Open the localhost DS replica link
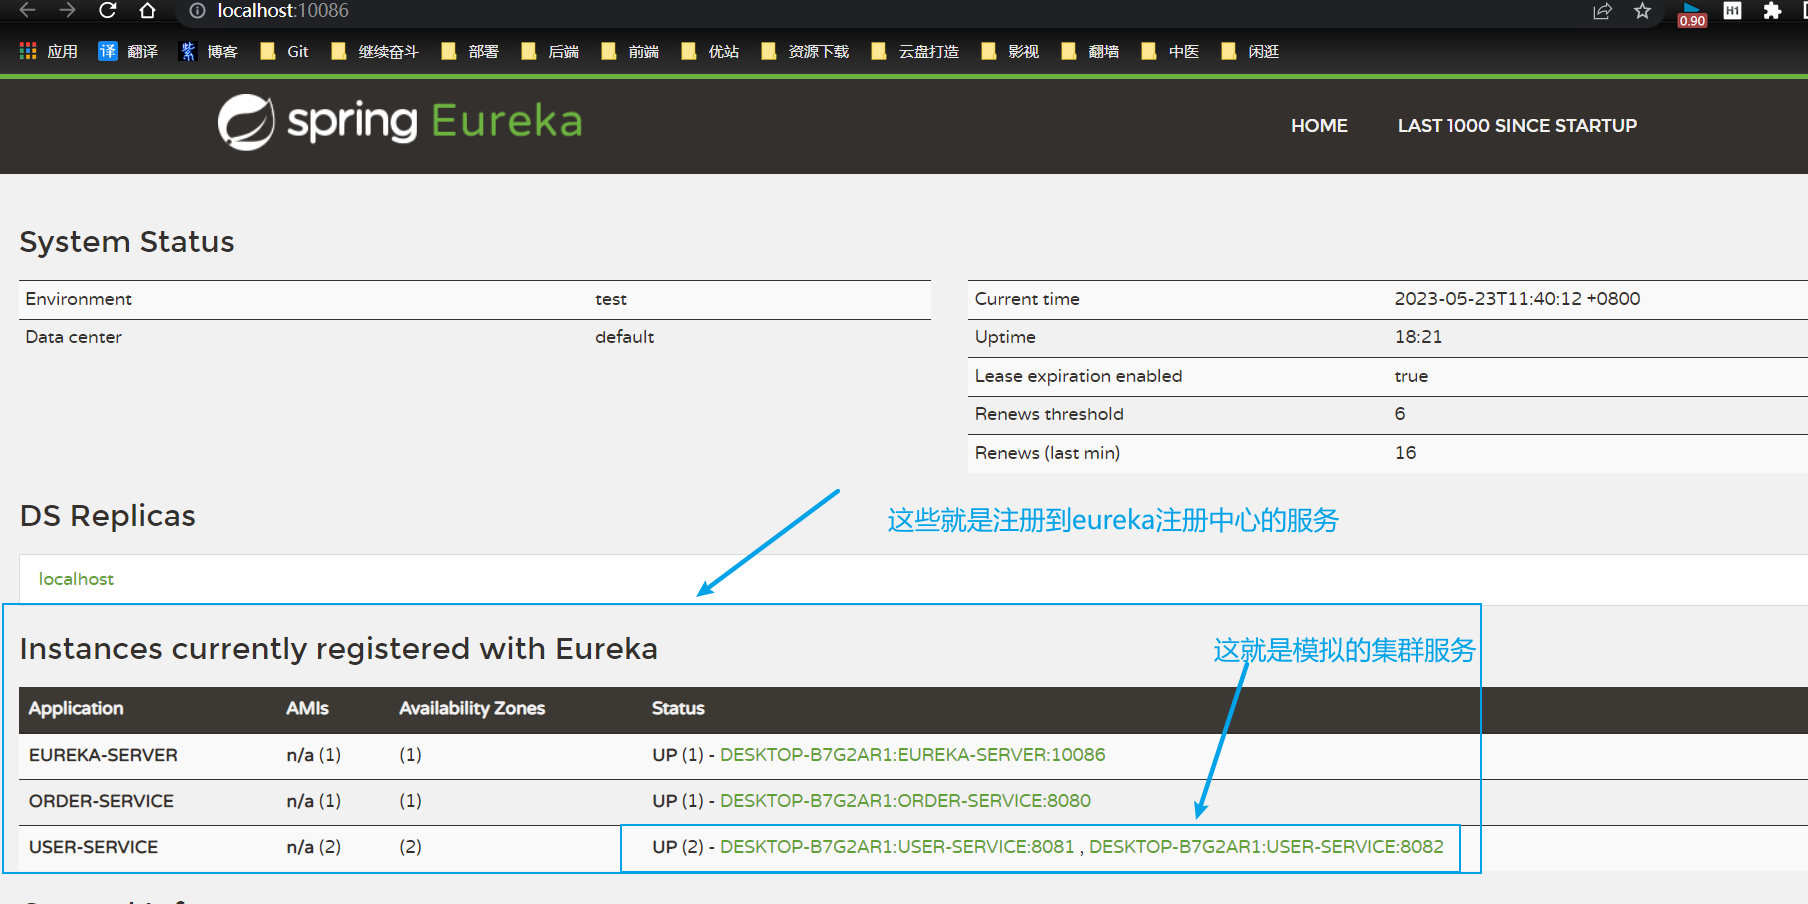This screenshot has height=904, width=1808. click(x=76, y=579)
